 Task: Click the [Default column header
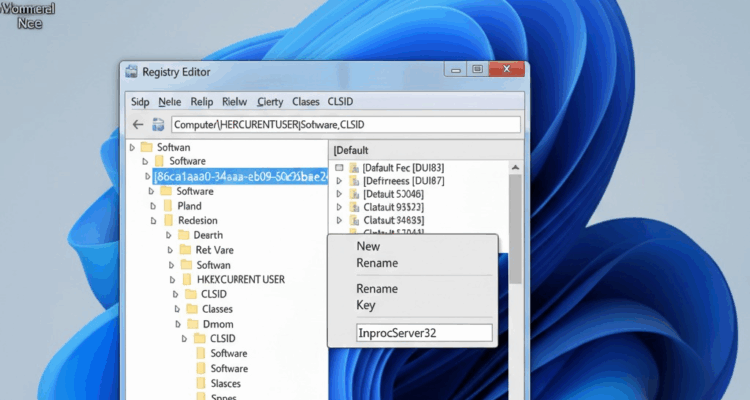(x=351, y=150)
